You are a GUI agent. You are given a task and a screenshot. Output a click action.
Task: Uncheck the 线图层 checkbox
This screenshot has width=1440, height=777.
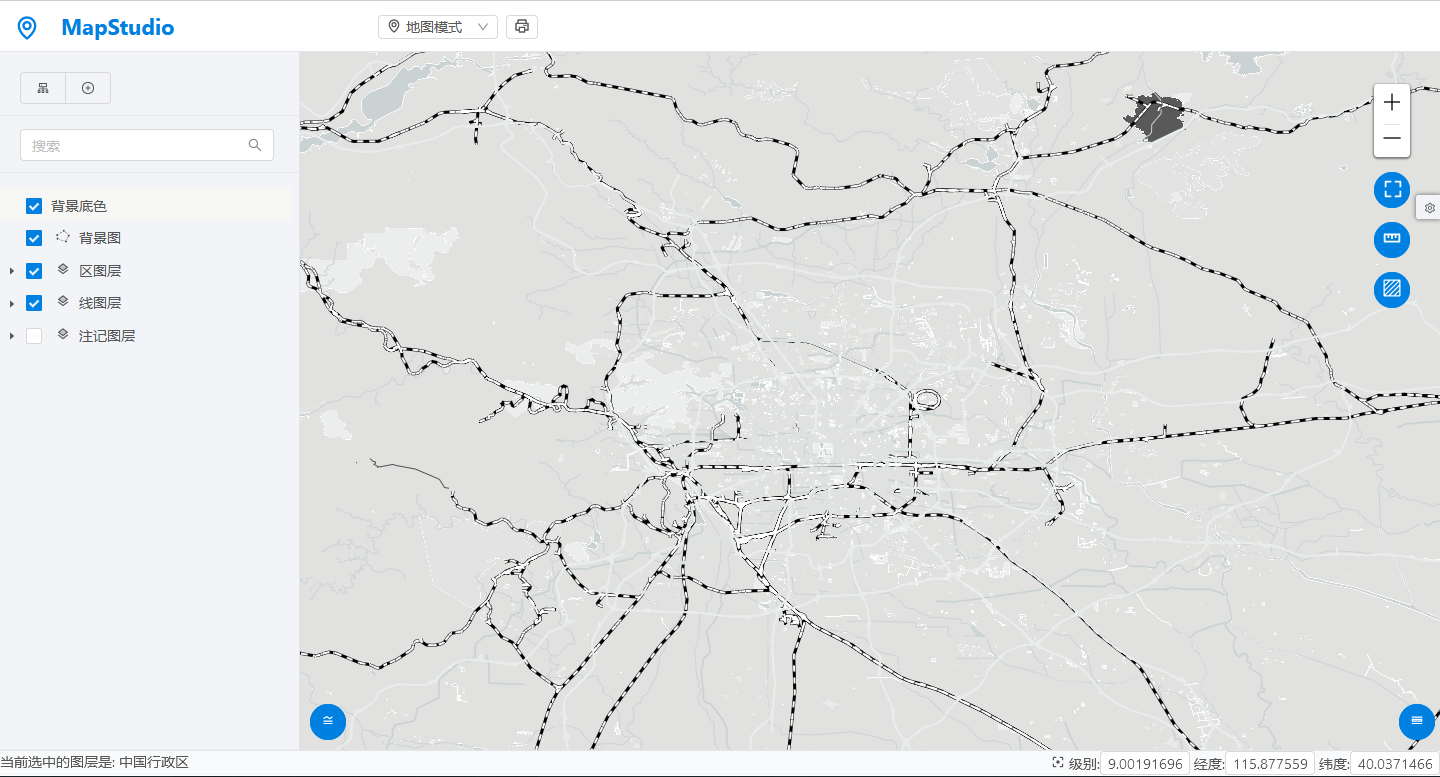[34, 303]
